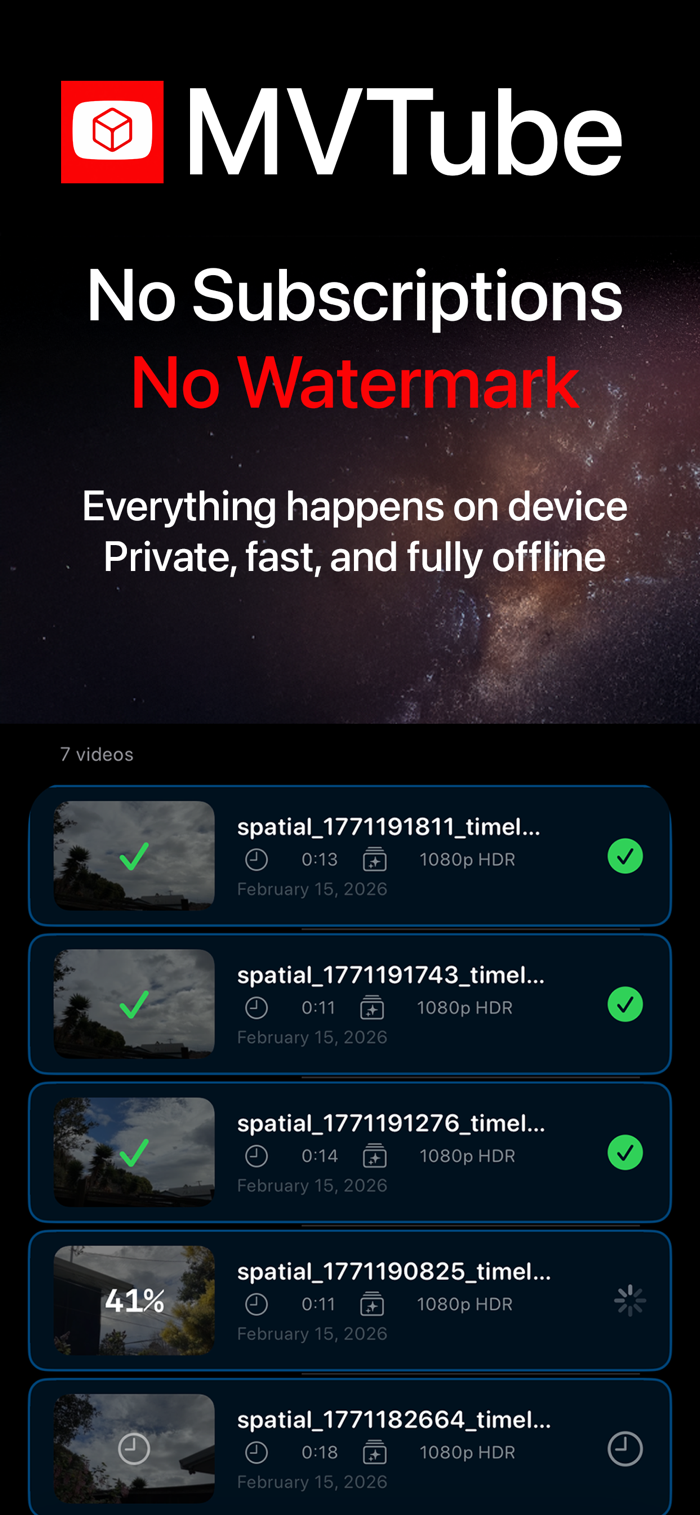This screenshot has width=700, height=1515.
Task: Click the queued thumbnail for spatial_1771182664
Action: tap(134, 1448)
